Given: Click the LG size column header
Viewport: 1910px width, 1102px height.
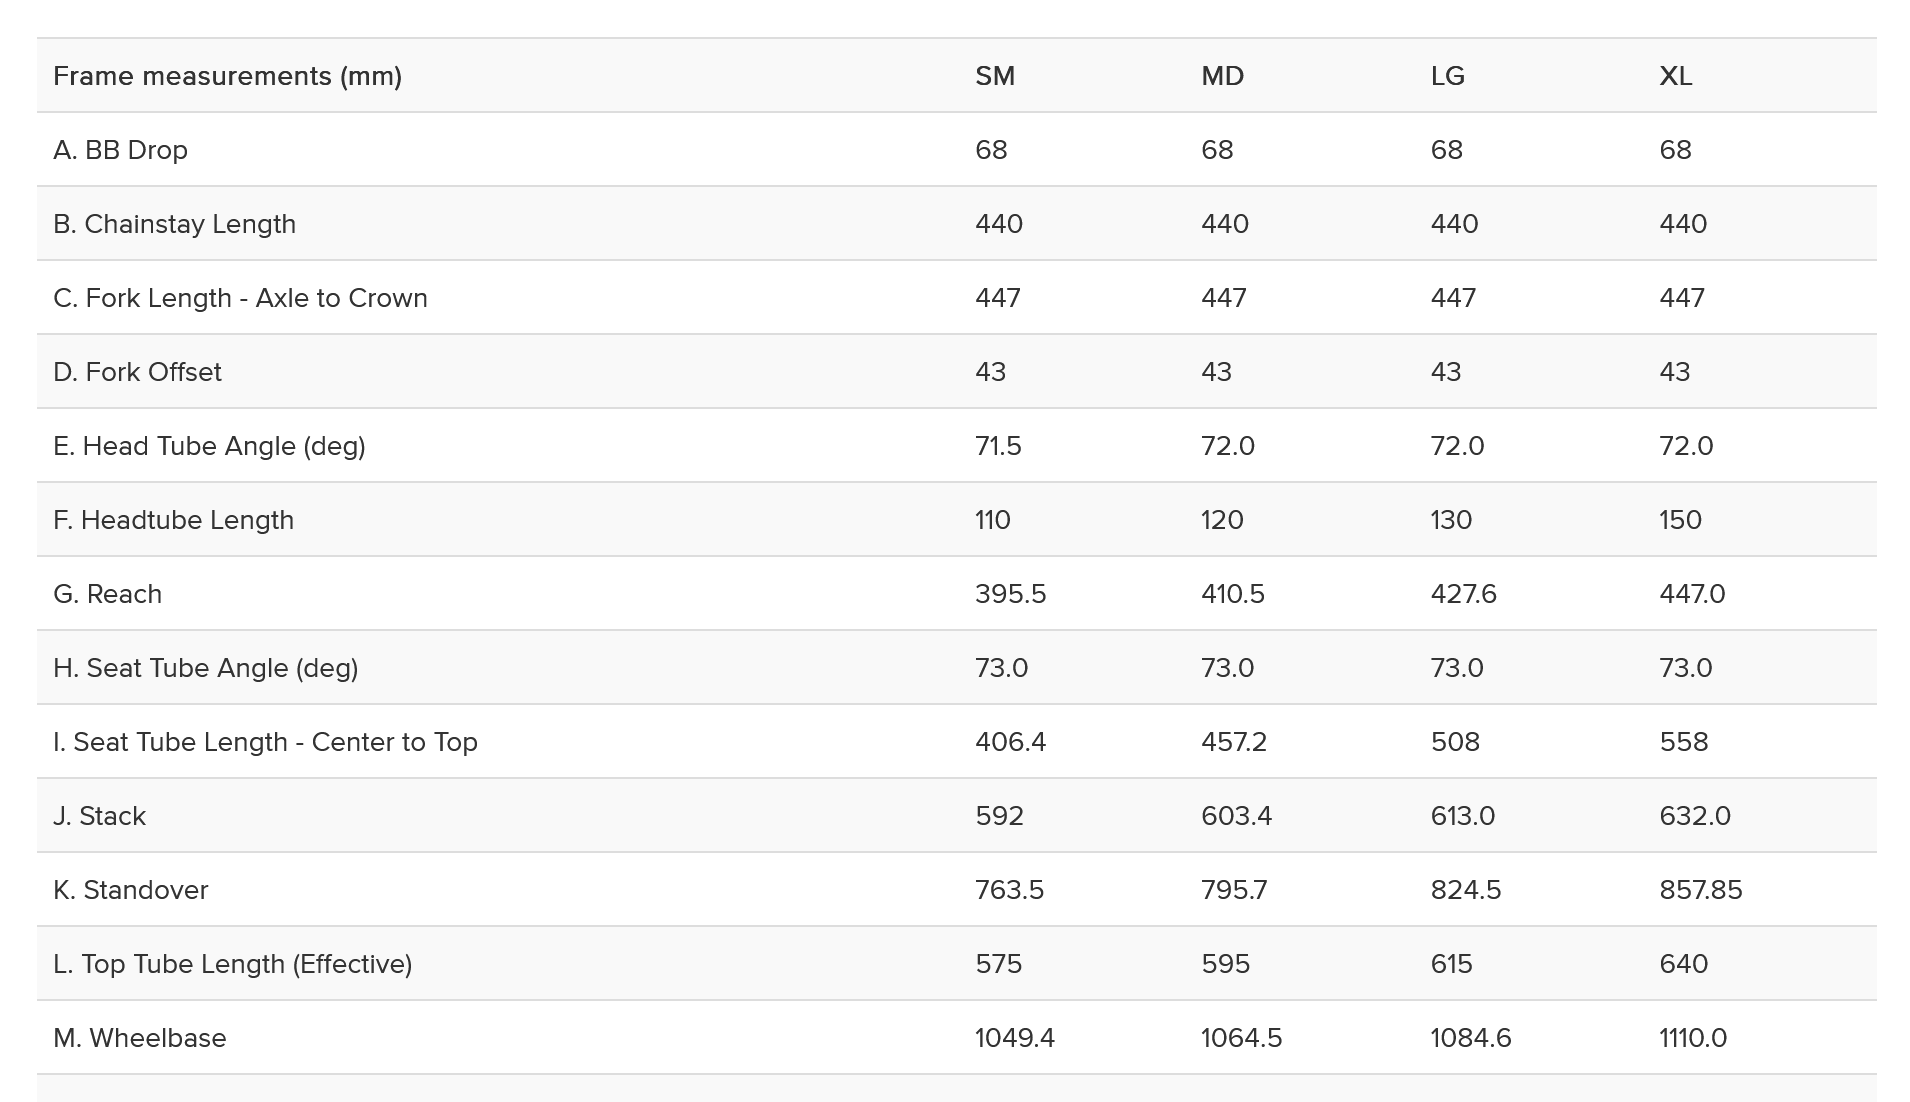Looking at the screenshot, I should pyautogui.click(x=1447, y=76).
